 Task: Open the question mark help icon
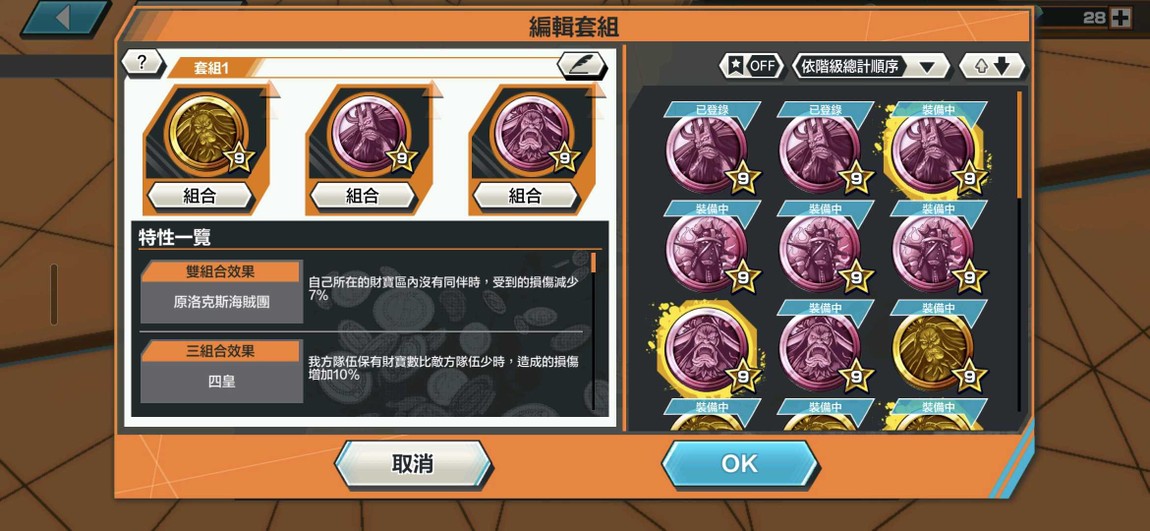pyautogui.click(x=142, y=63)
